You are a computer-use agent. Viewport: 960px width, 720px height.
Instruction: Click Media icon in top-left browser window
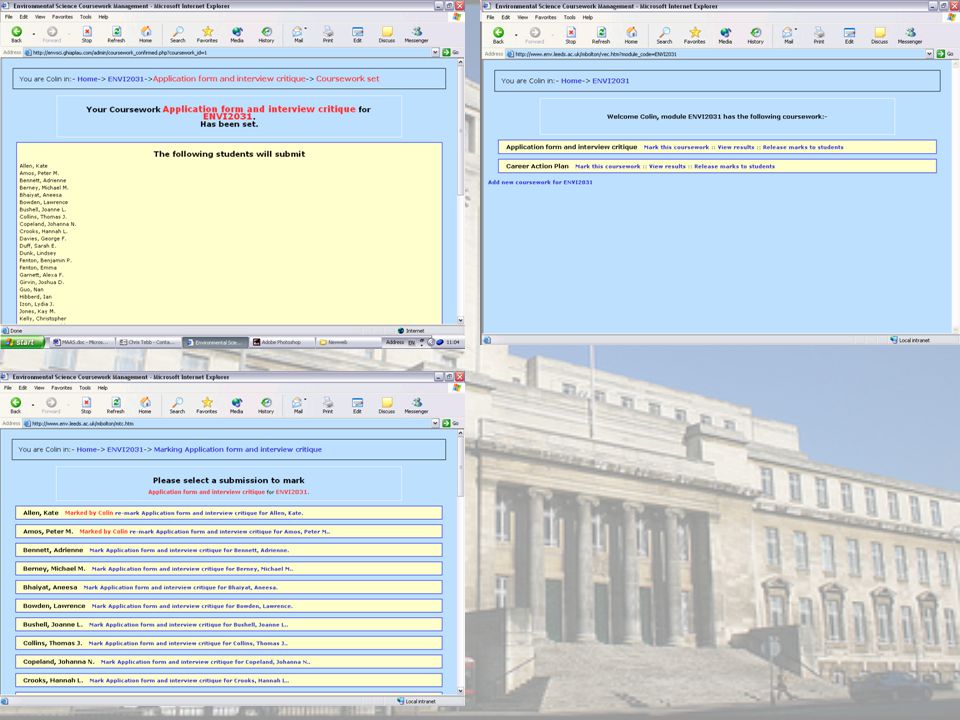pyautogui.click(x=237, y=34)
